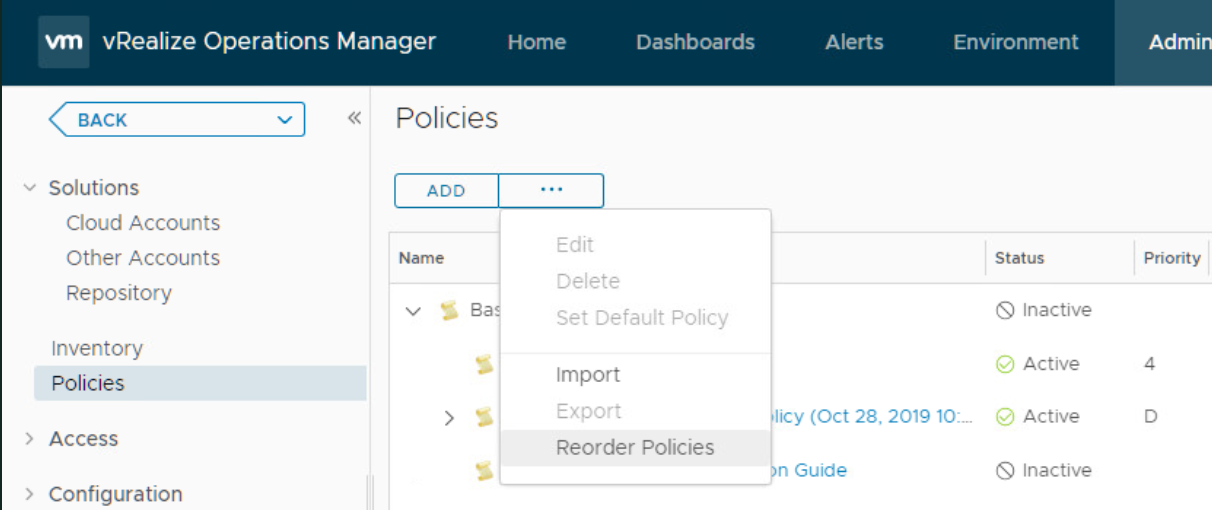Screen dimensions: 1212x510
Task: Open Other Accounts in sidebar
Action: tap(143, 258)
